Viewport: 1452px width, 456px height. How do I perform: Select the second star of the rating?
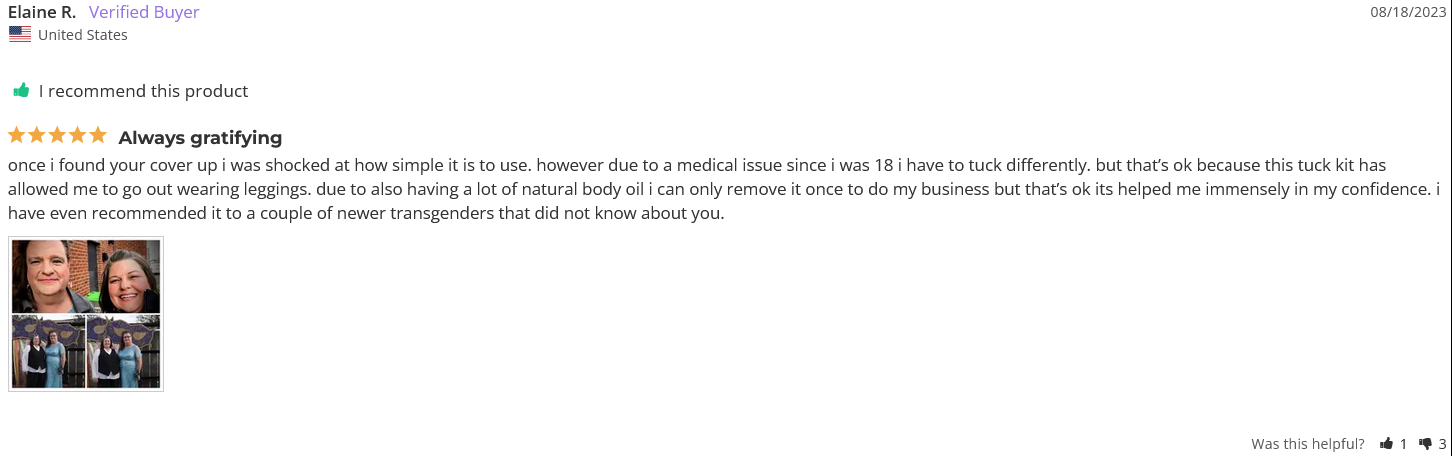point(37,135)
